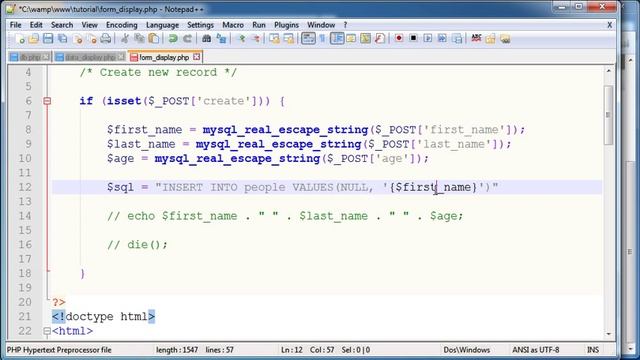Cut selection with the scissors icon

[125, 39]
